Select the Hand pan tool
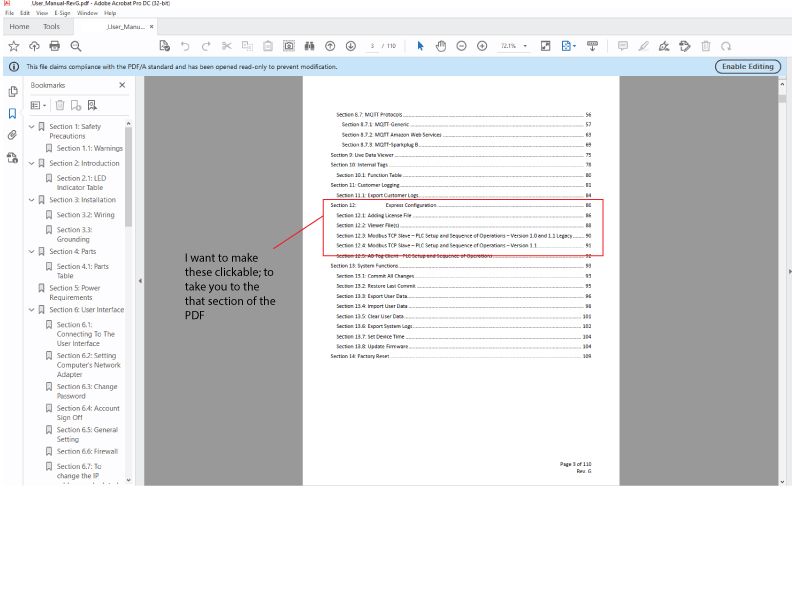The height and width of the screenshot is (612, 792). (441, 46)
